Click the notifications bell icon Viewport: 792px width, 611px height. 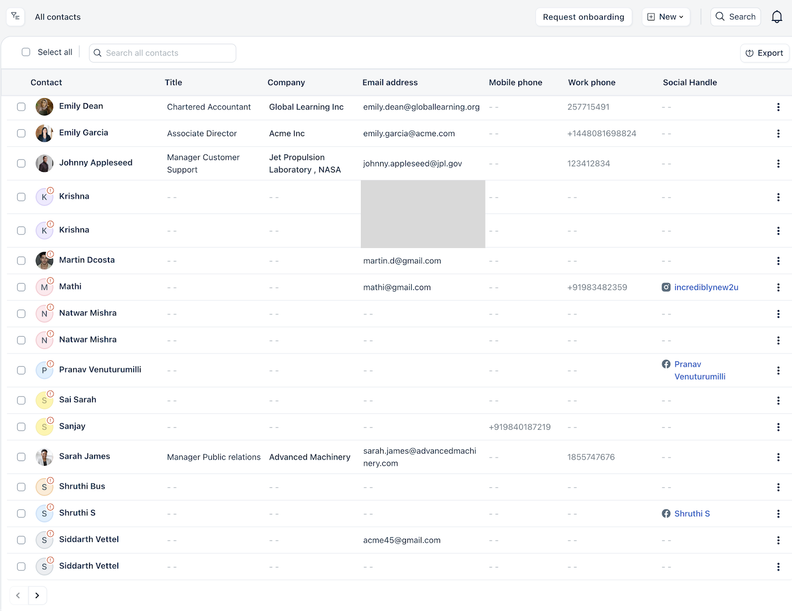click(777, 17)
